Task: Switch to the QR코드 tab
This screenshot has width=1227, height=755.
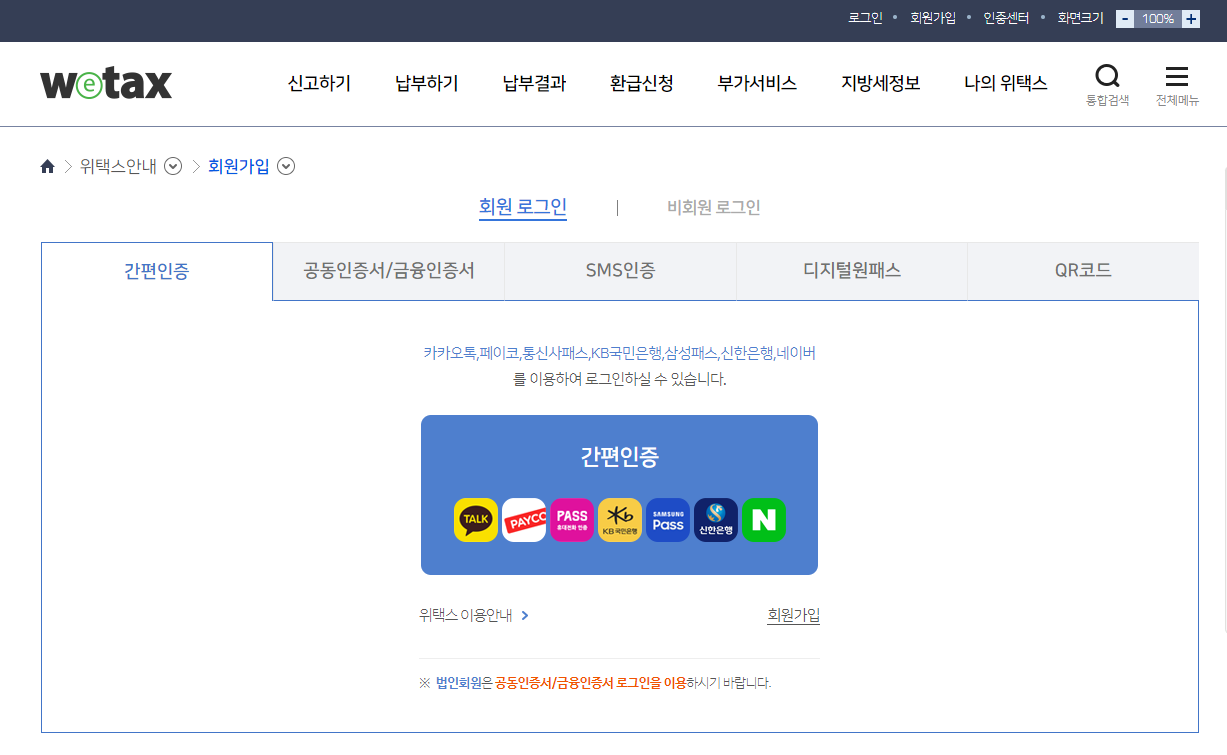Action: click(x=1083, y=271)
